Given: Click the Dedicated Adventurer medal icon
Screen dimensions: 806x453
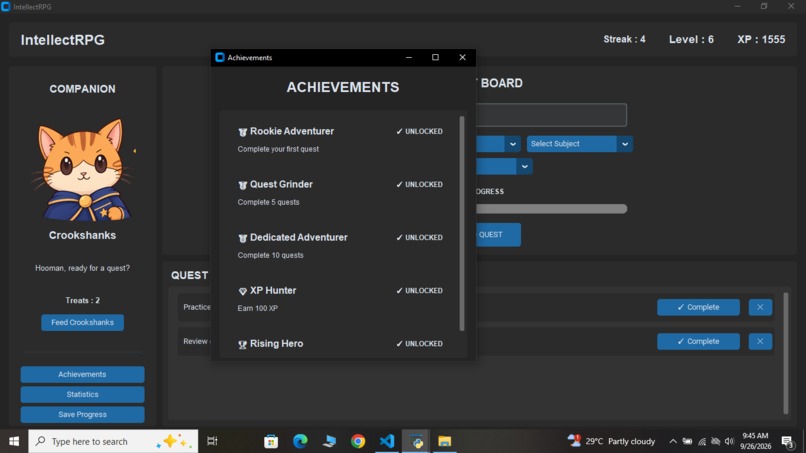Looking at the screenshot, I should click(x=243, y=238).
